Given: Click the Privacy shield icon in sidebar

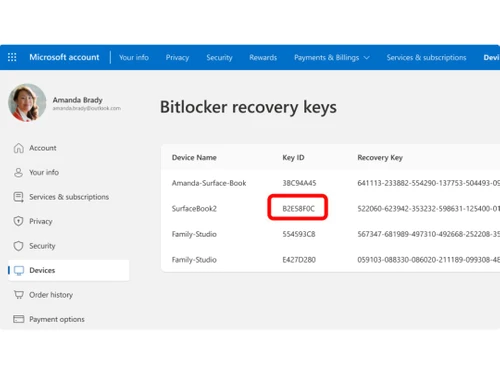Looking at the screenshot, I should [x=18, y=221].
